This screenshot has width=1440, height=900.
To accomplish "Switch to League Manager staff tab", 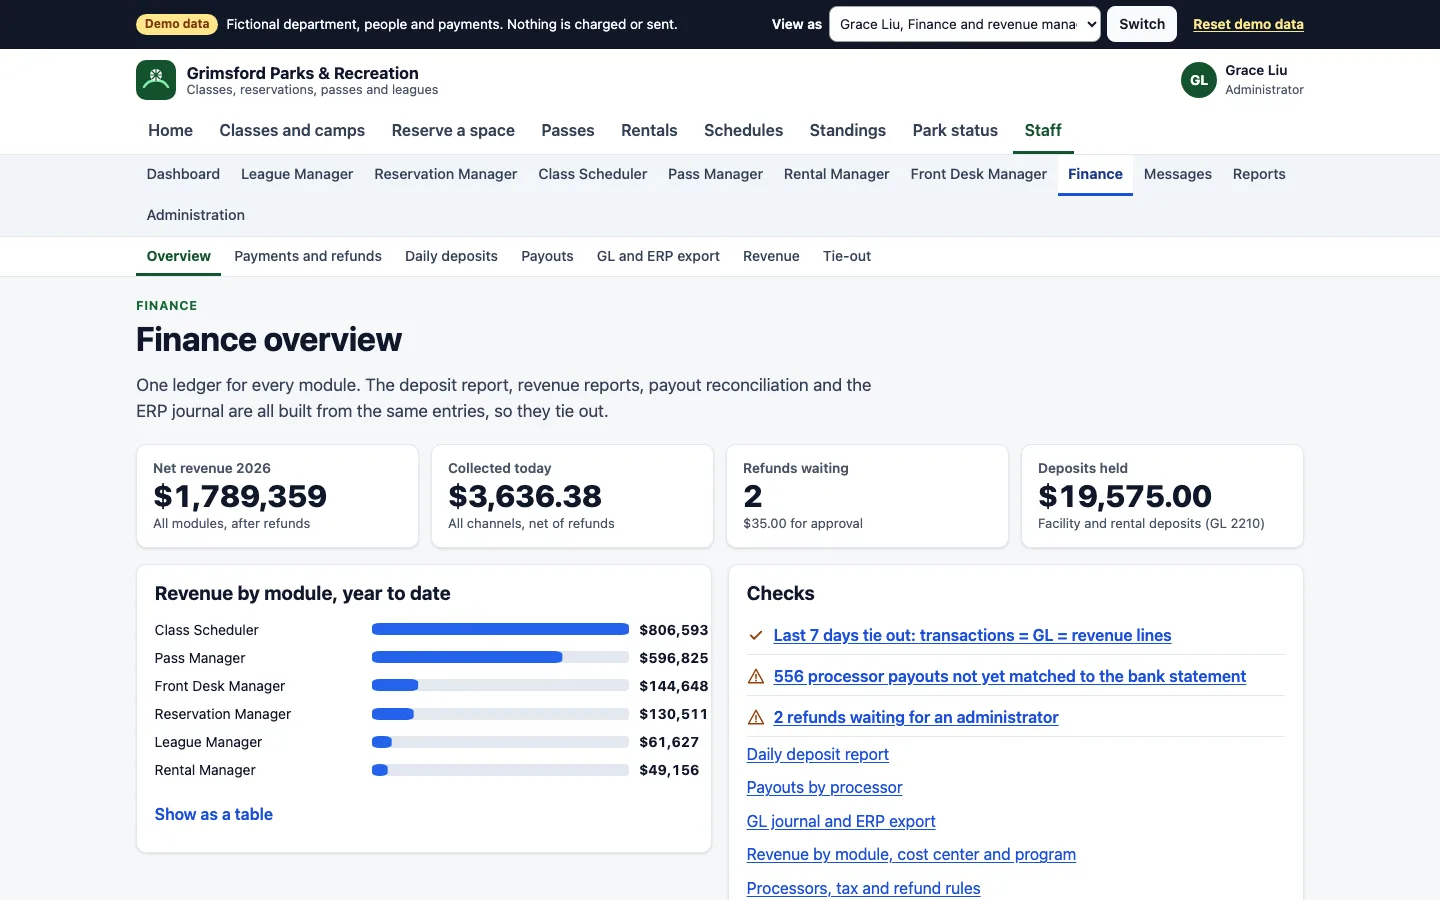I will [297, 174].
